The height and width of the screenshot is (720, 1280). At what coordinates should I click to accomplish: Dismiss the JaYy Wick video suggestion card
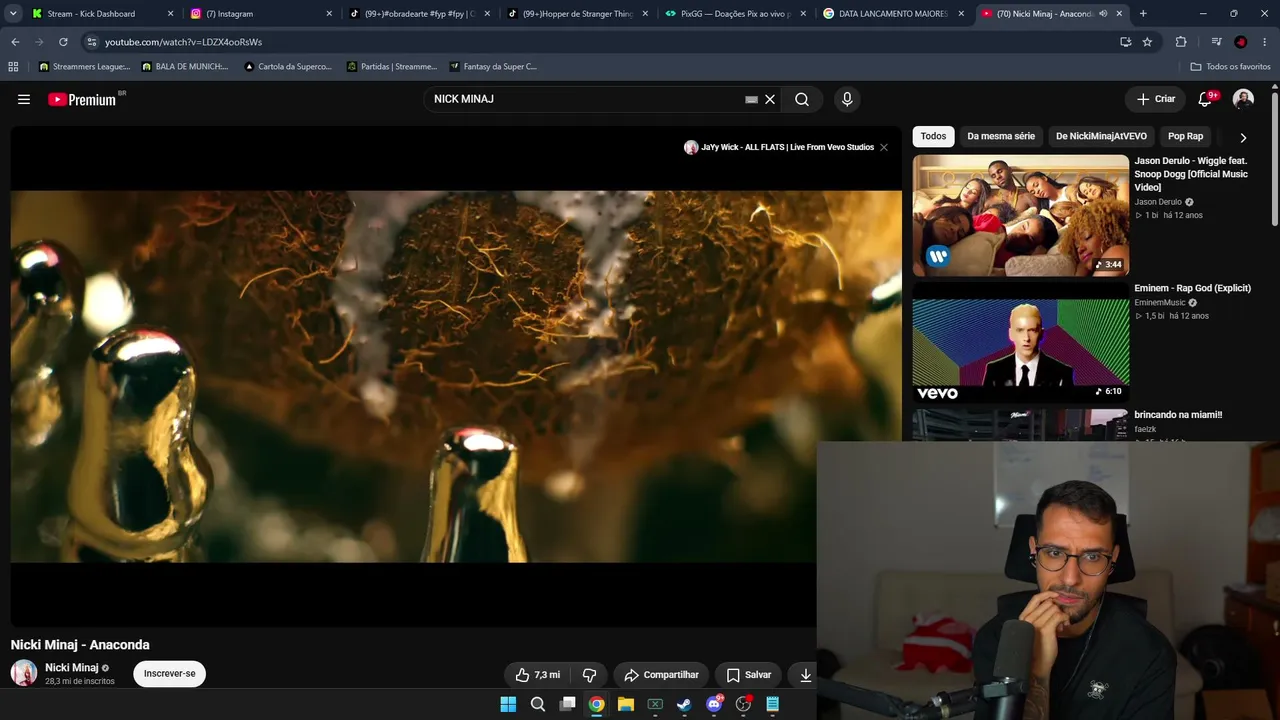point(884,147)
